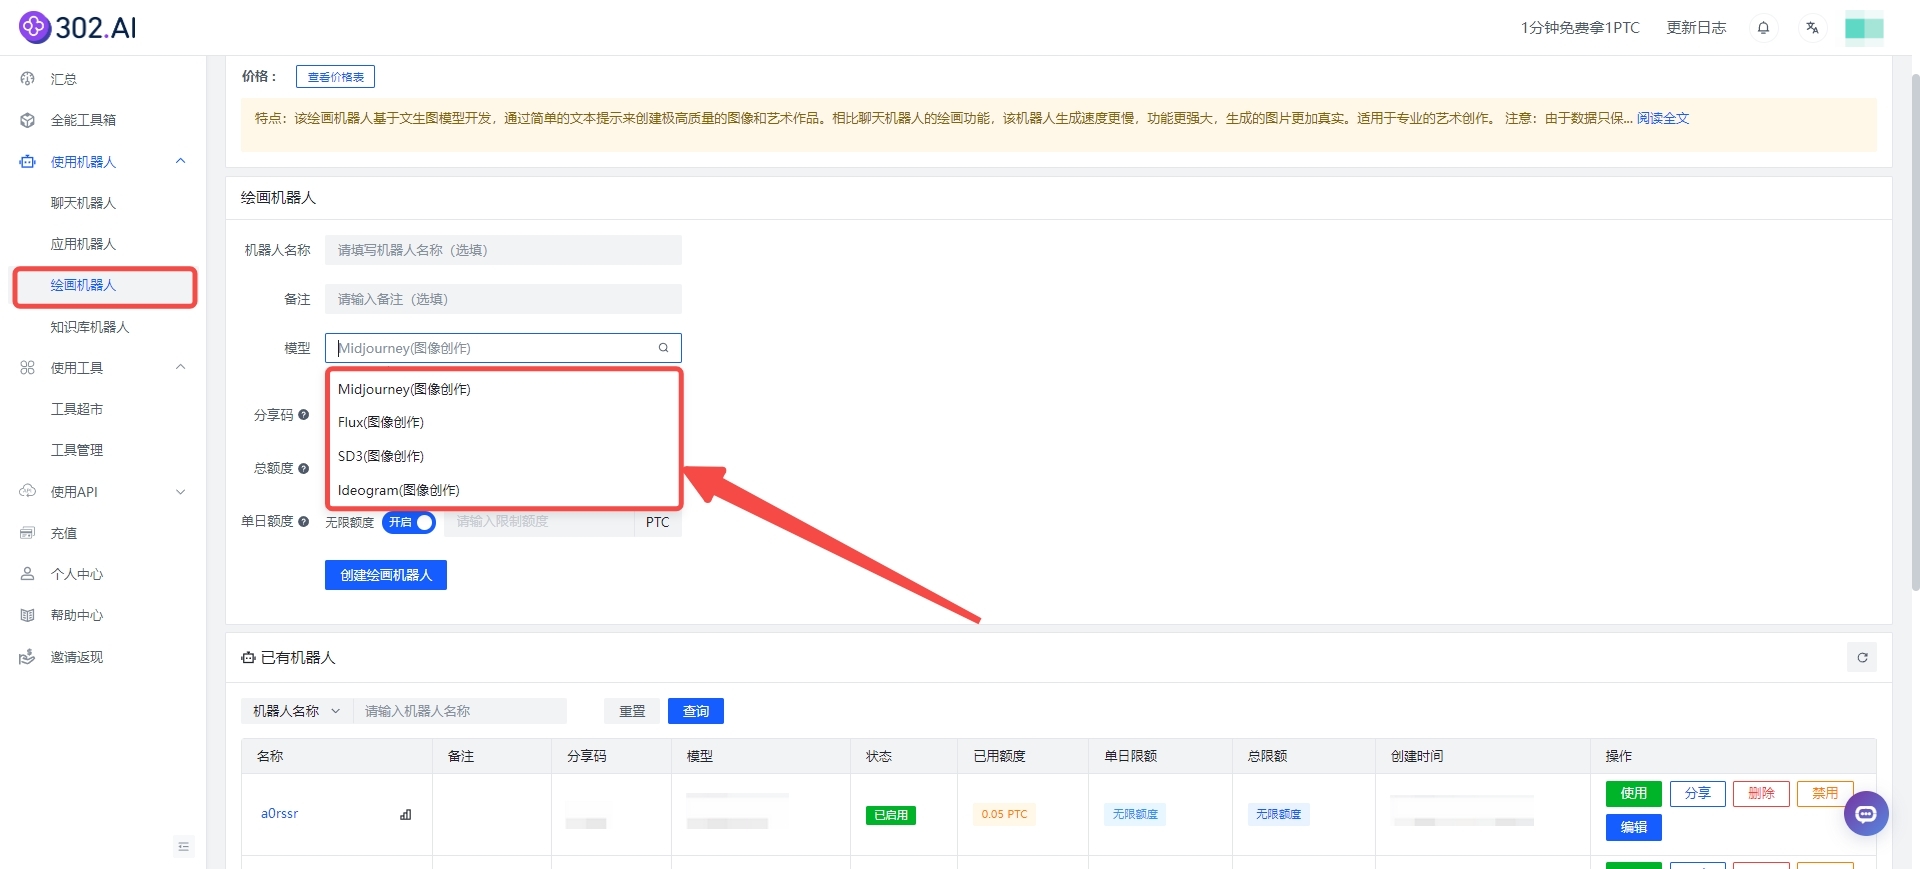Click the 查询 button

click(696, 711)
